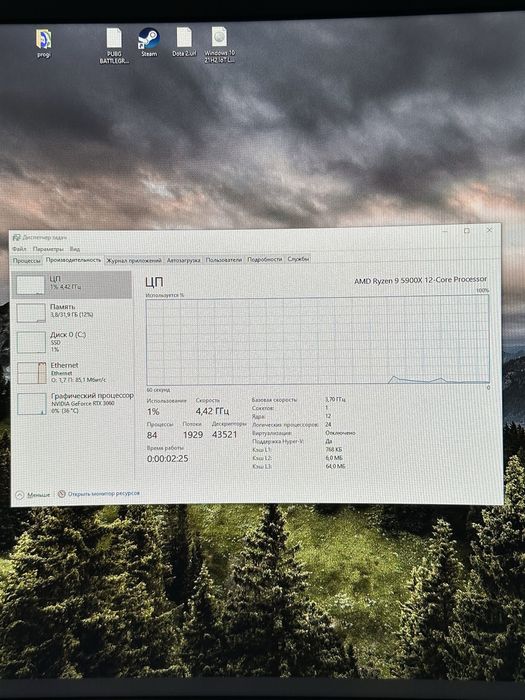Switch to the Автозагрузка tab
The image size is (525, 700).
[x=183, y=260]
